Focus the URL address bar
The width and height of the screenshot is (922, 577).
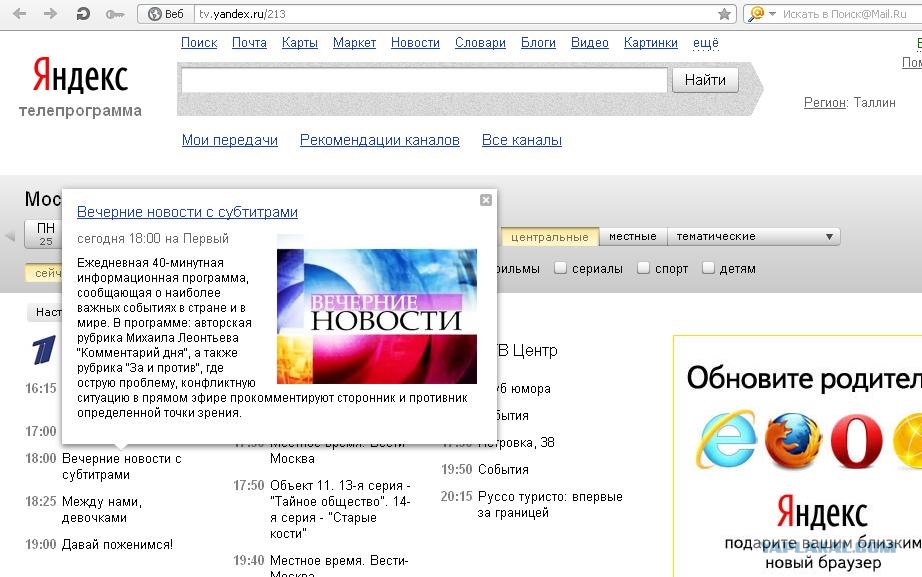(x=453, y=14)
